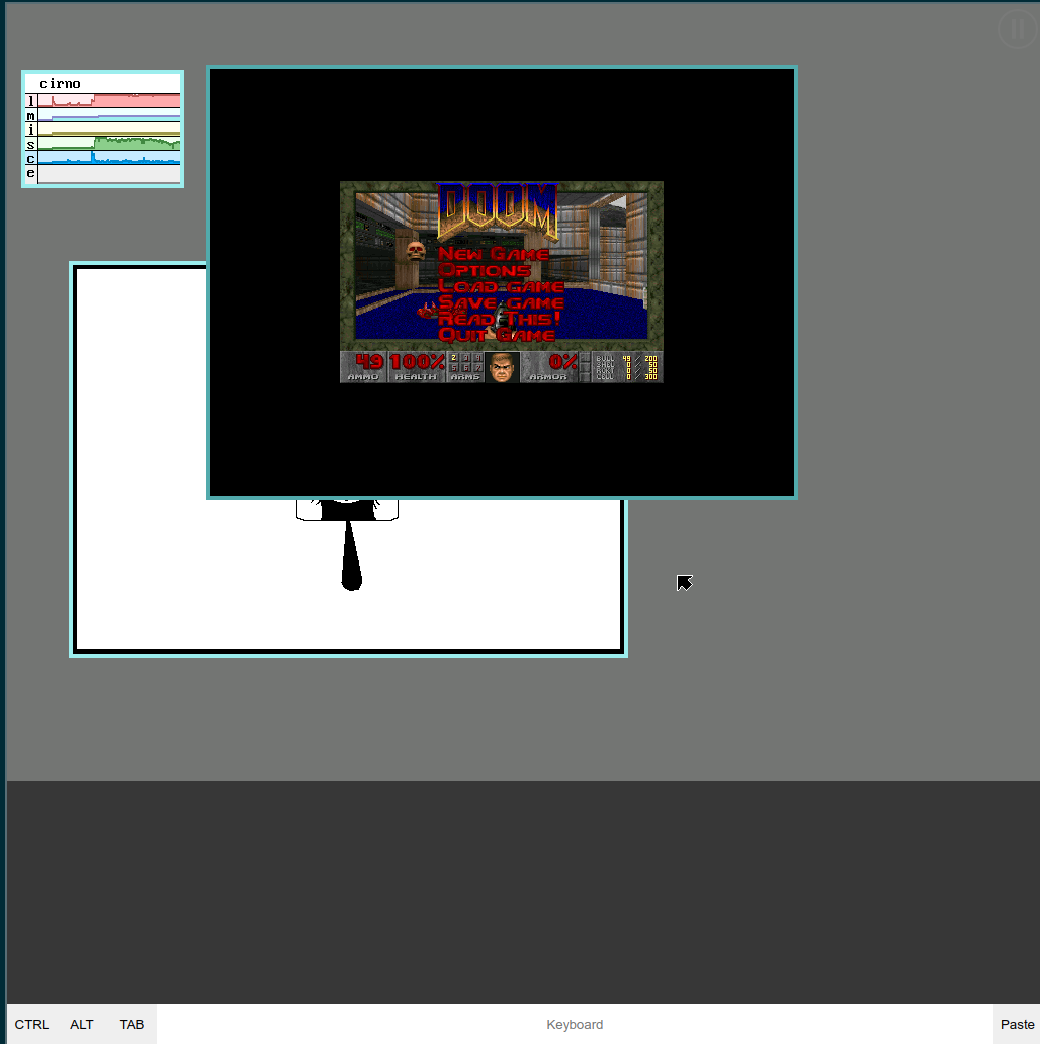This screenshot has height=1044, width=1040.
Task: Click the Paste button
Action: pyautogui.click(x=1017, y=1024)
